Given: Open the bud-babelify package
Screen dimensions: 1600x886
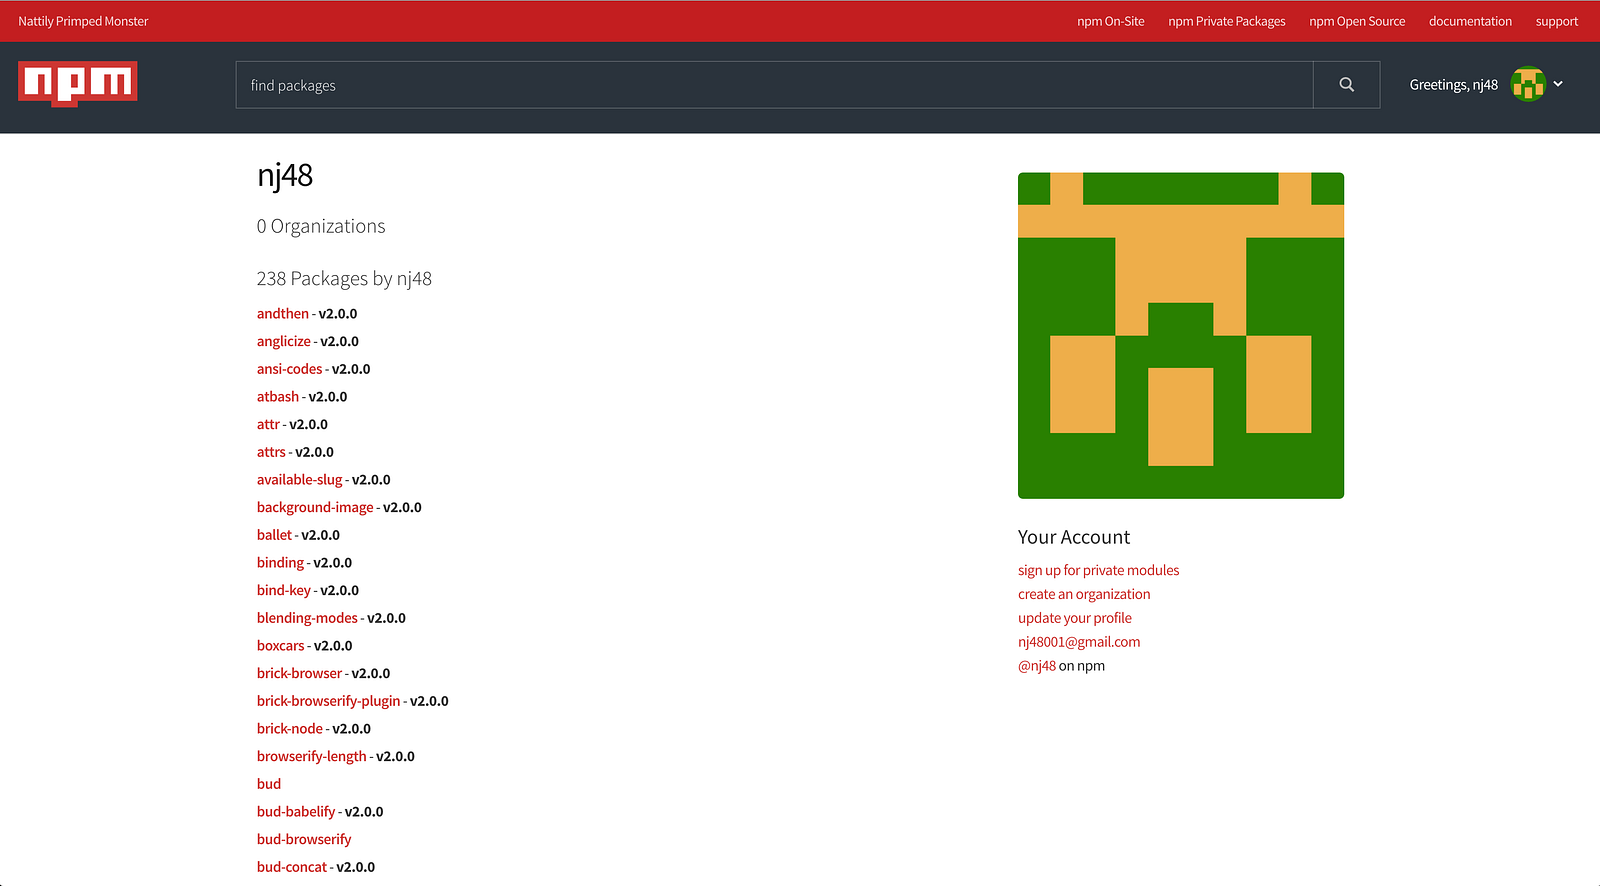Looking at the screenshot, I should pyautogui.click(x=296, y=812).
